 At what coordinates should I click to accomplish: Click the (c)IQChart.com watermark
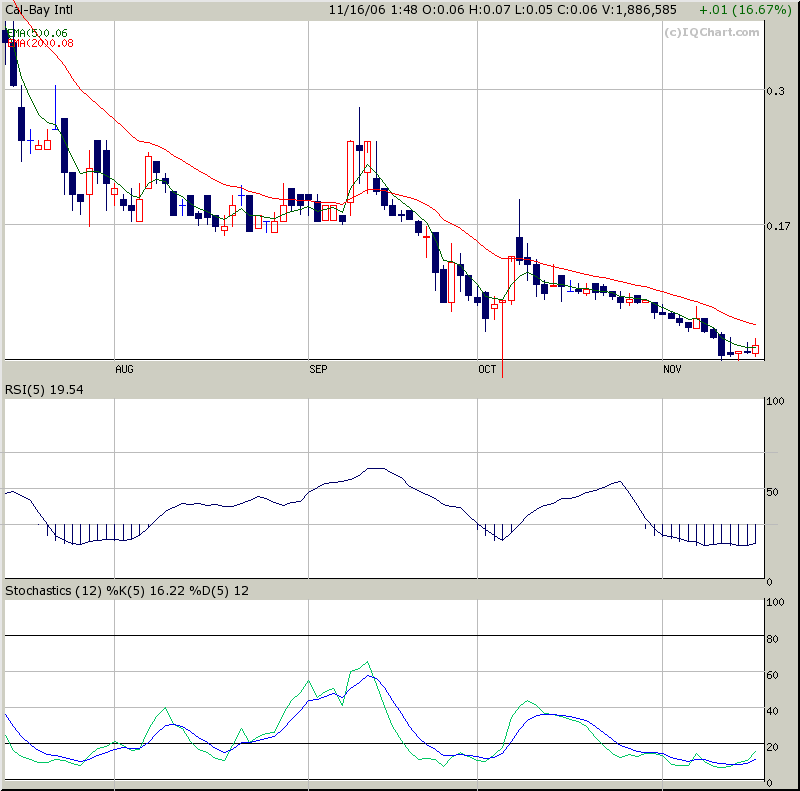[x=711, y=31]
